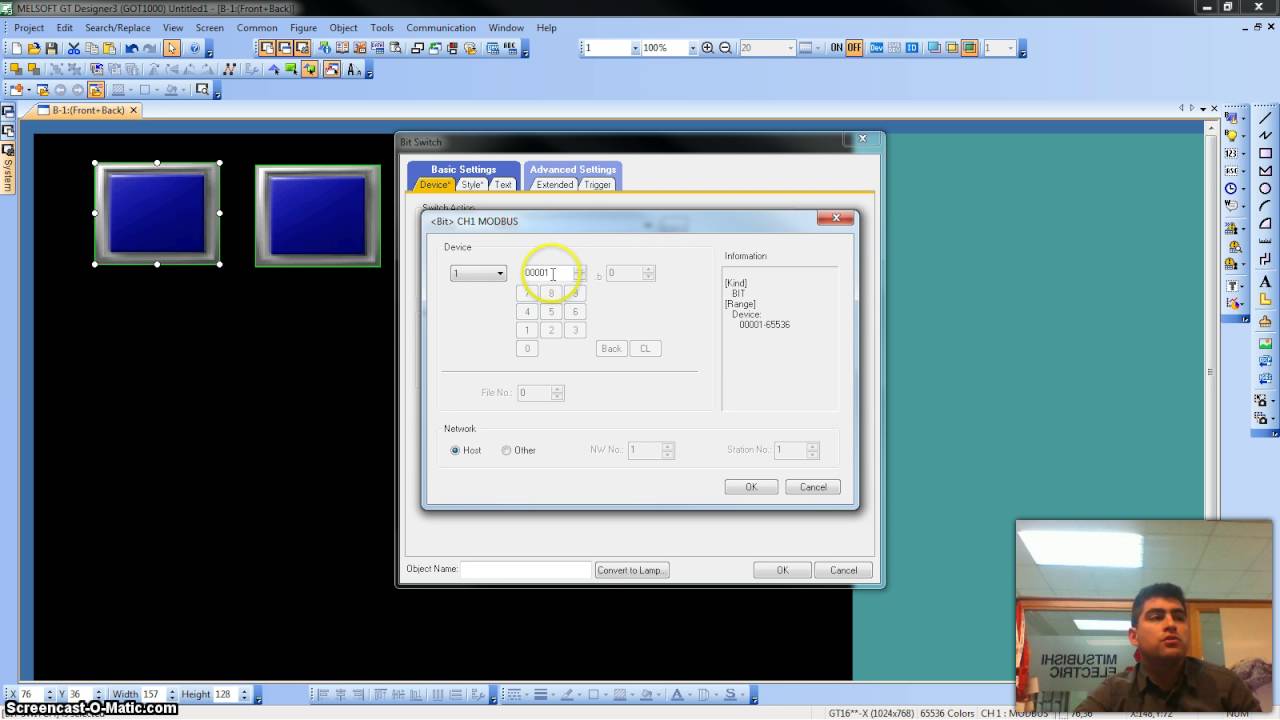Viewport: 1280px width, 720px height.
Task: Click the Save floppy disk icon
Action: point(50,48)
